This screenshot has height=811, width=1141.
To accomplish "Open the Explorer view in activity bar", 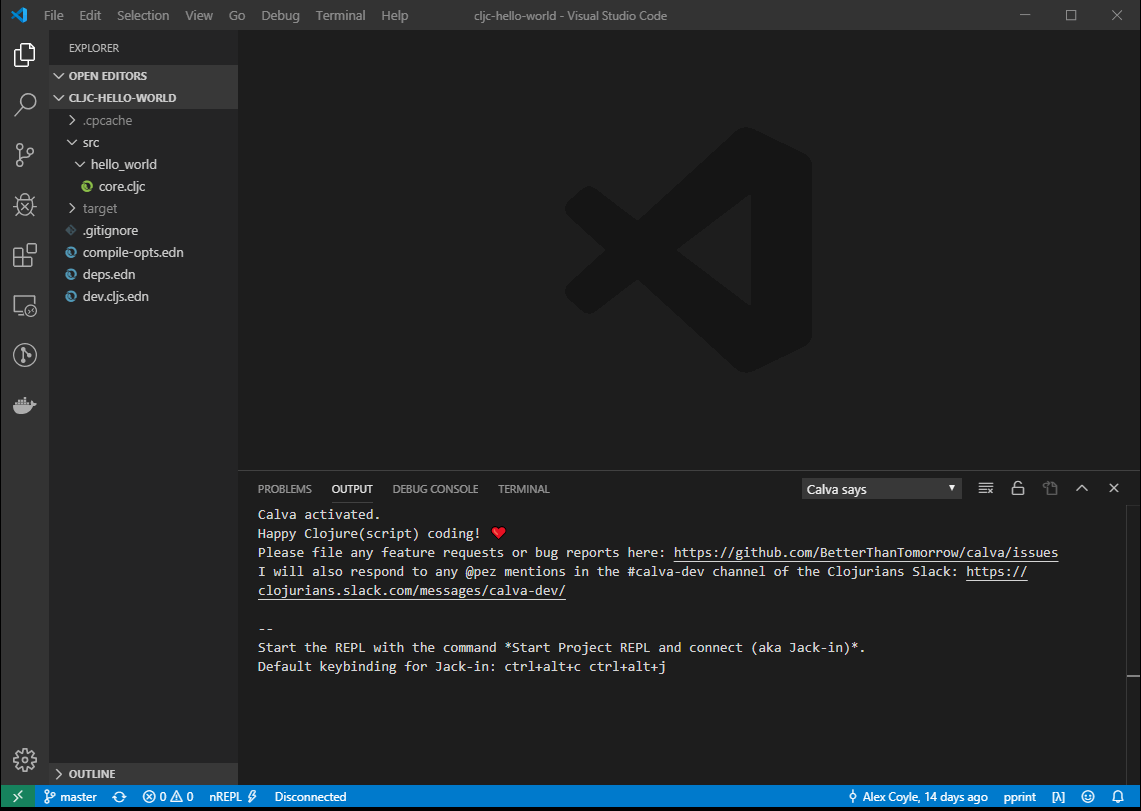I will 25,55.
